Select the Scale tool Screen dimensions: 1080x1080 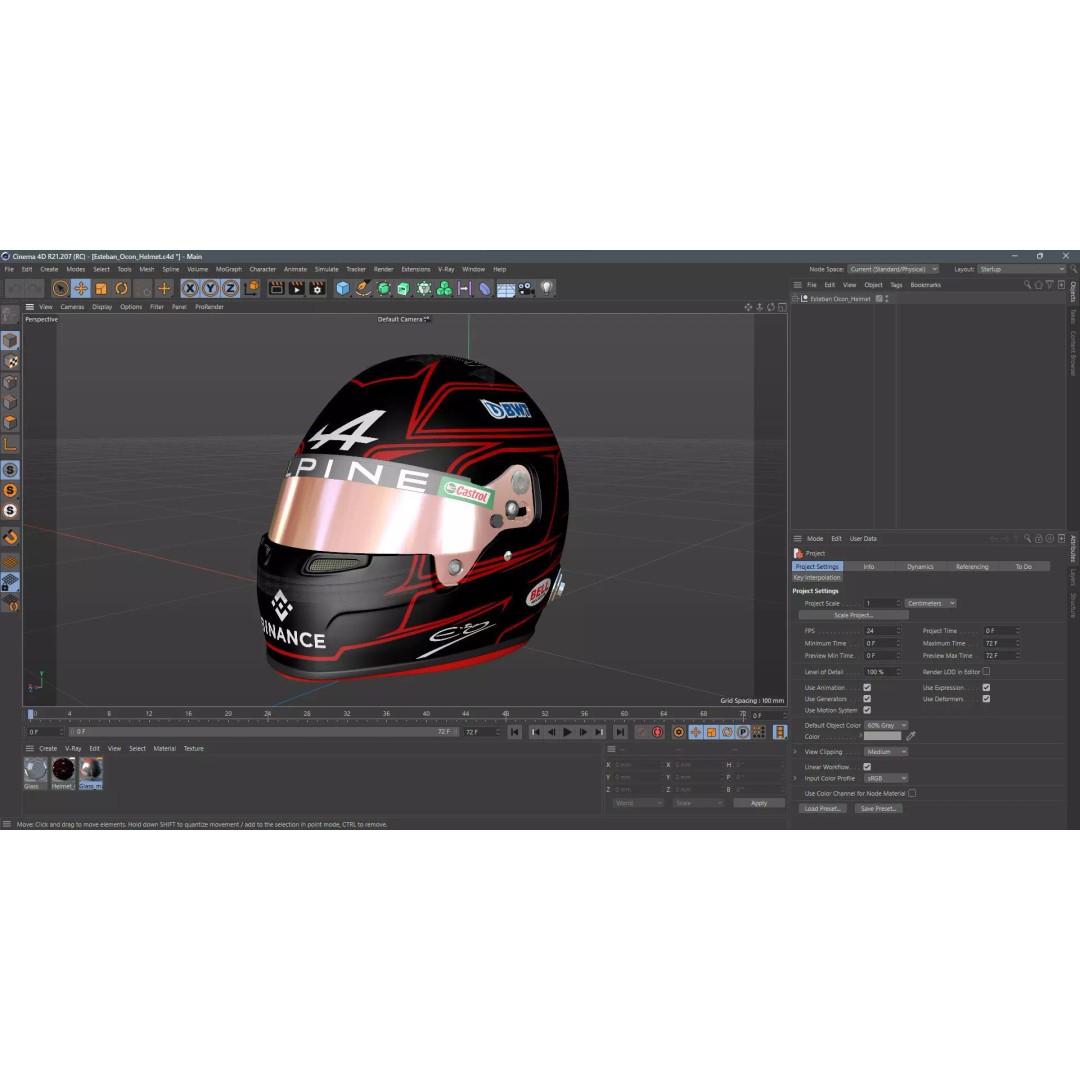point(100,289)
